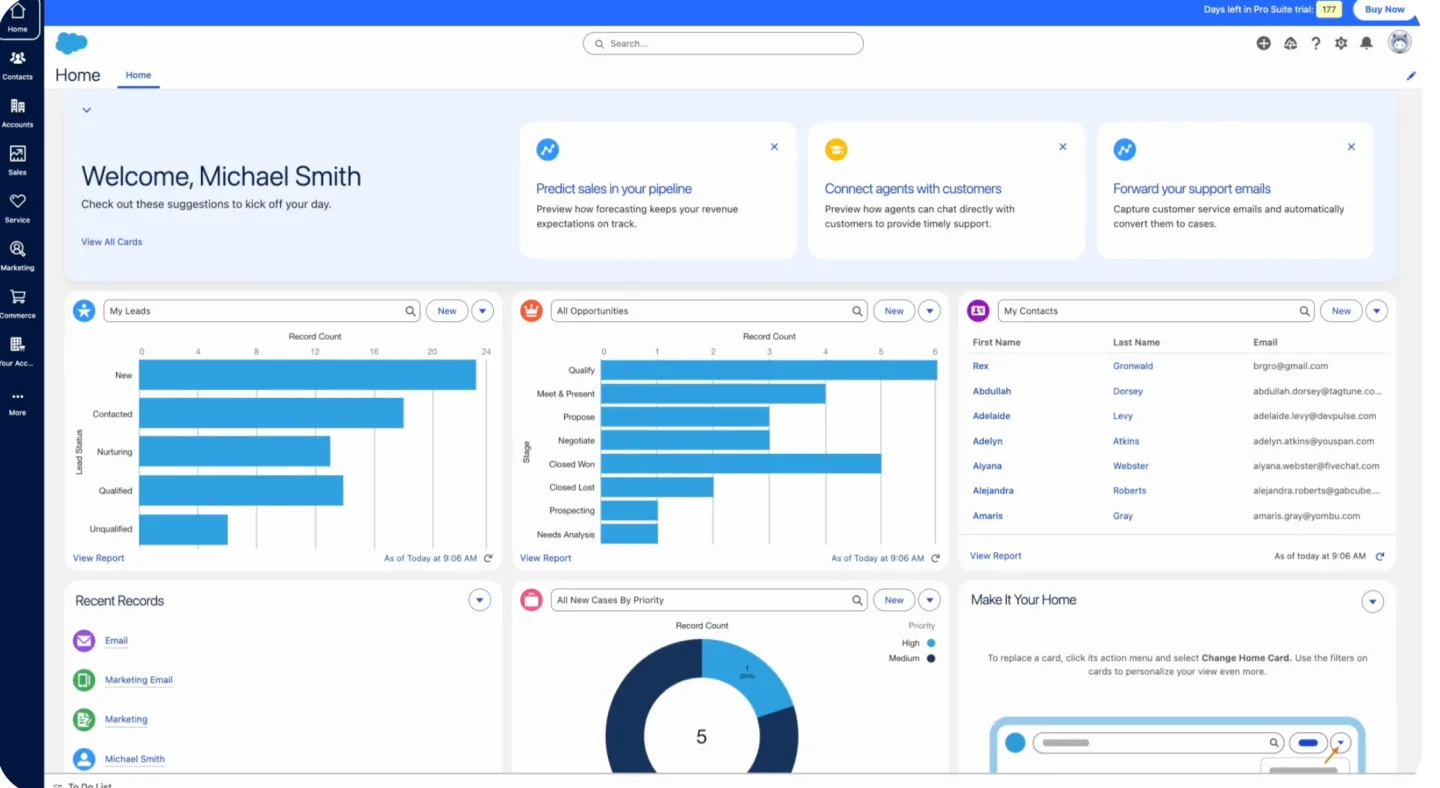Click Buy Now button

point(1385,10)
